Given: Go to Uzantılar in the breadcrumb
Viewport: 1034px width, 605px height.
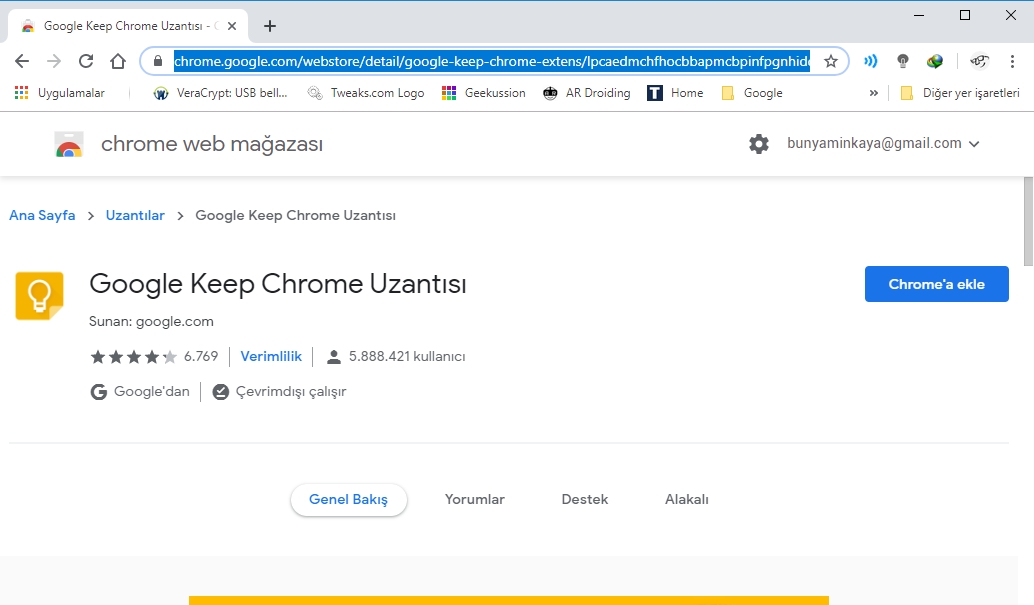Looking at the screenshot, I should [x=135, y=215].
